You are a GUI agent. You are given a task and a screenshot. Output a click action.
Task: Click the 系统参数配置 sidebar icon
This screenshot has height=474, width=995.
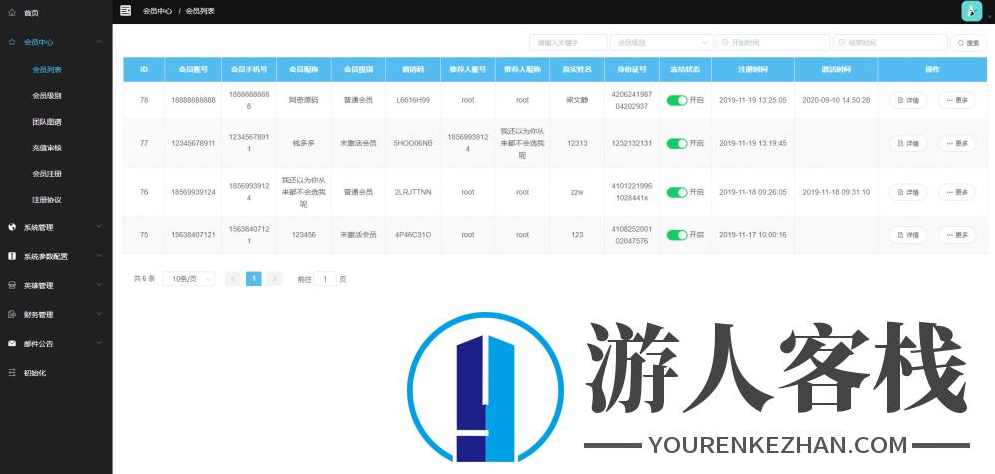click(12, 256)
